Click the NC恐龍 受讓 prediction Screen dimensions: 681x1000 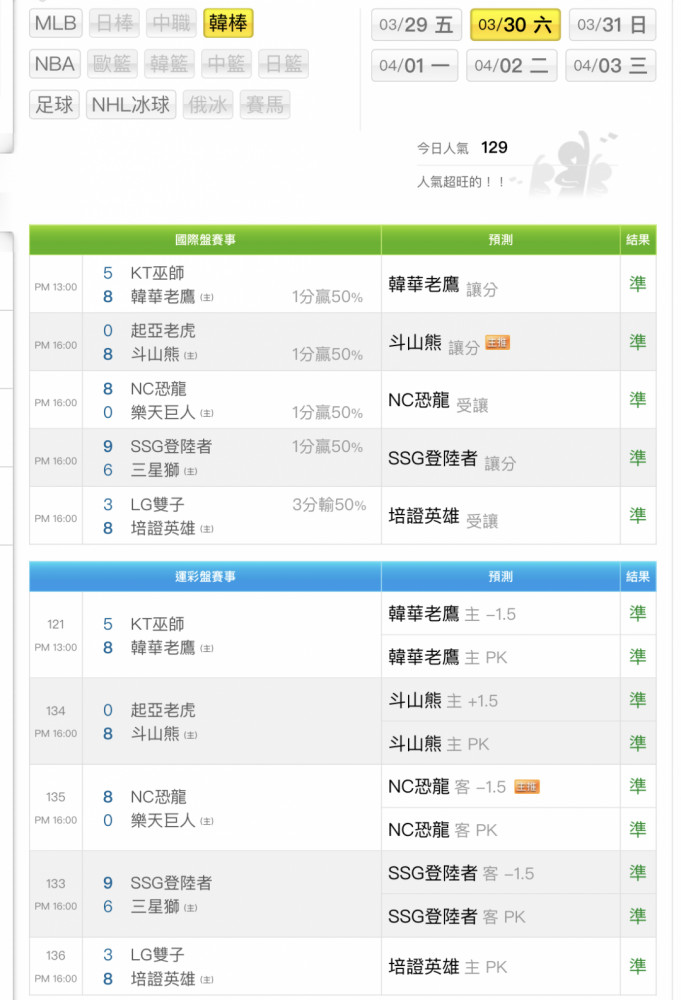click(x=438, y=401)
